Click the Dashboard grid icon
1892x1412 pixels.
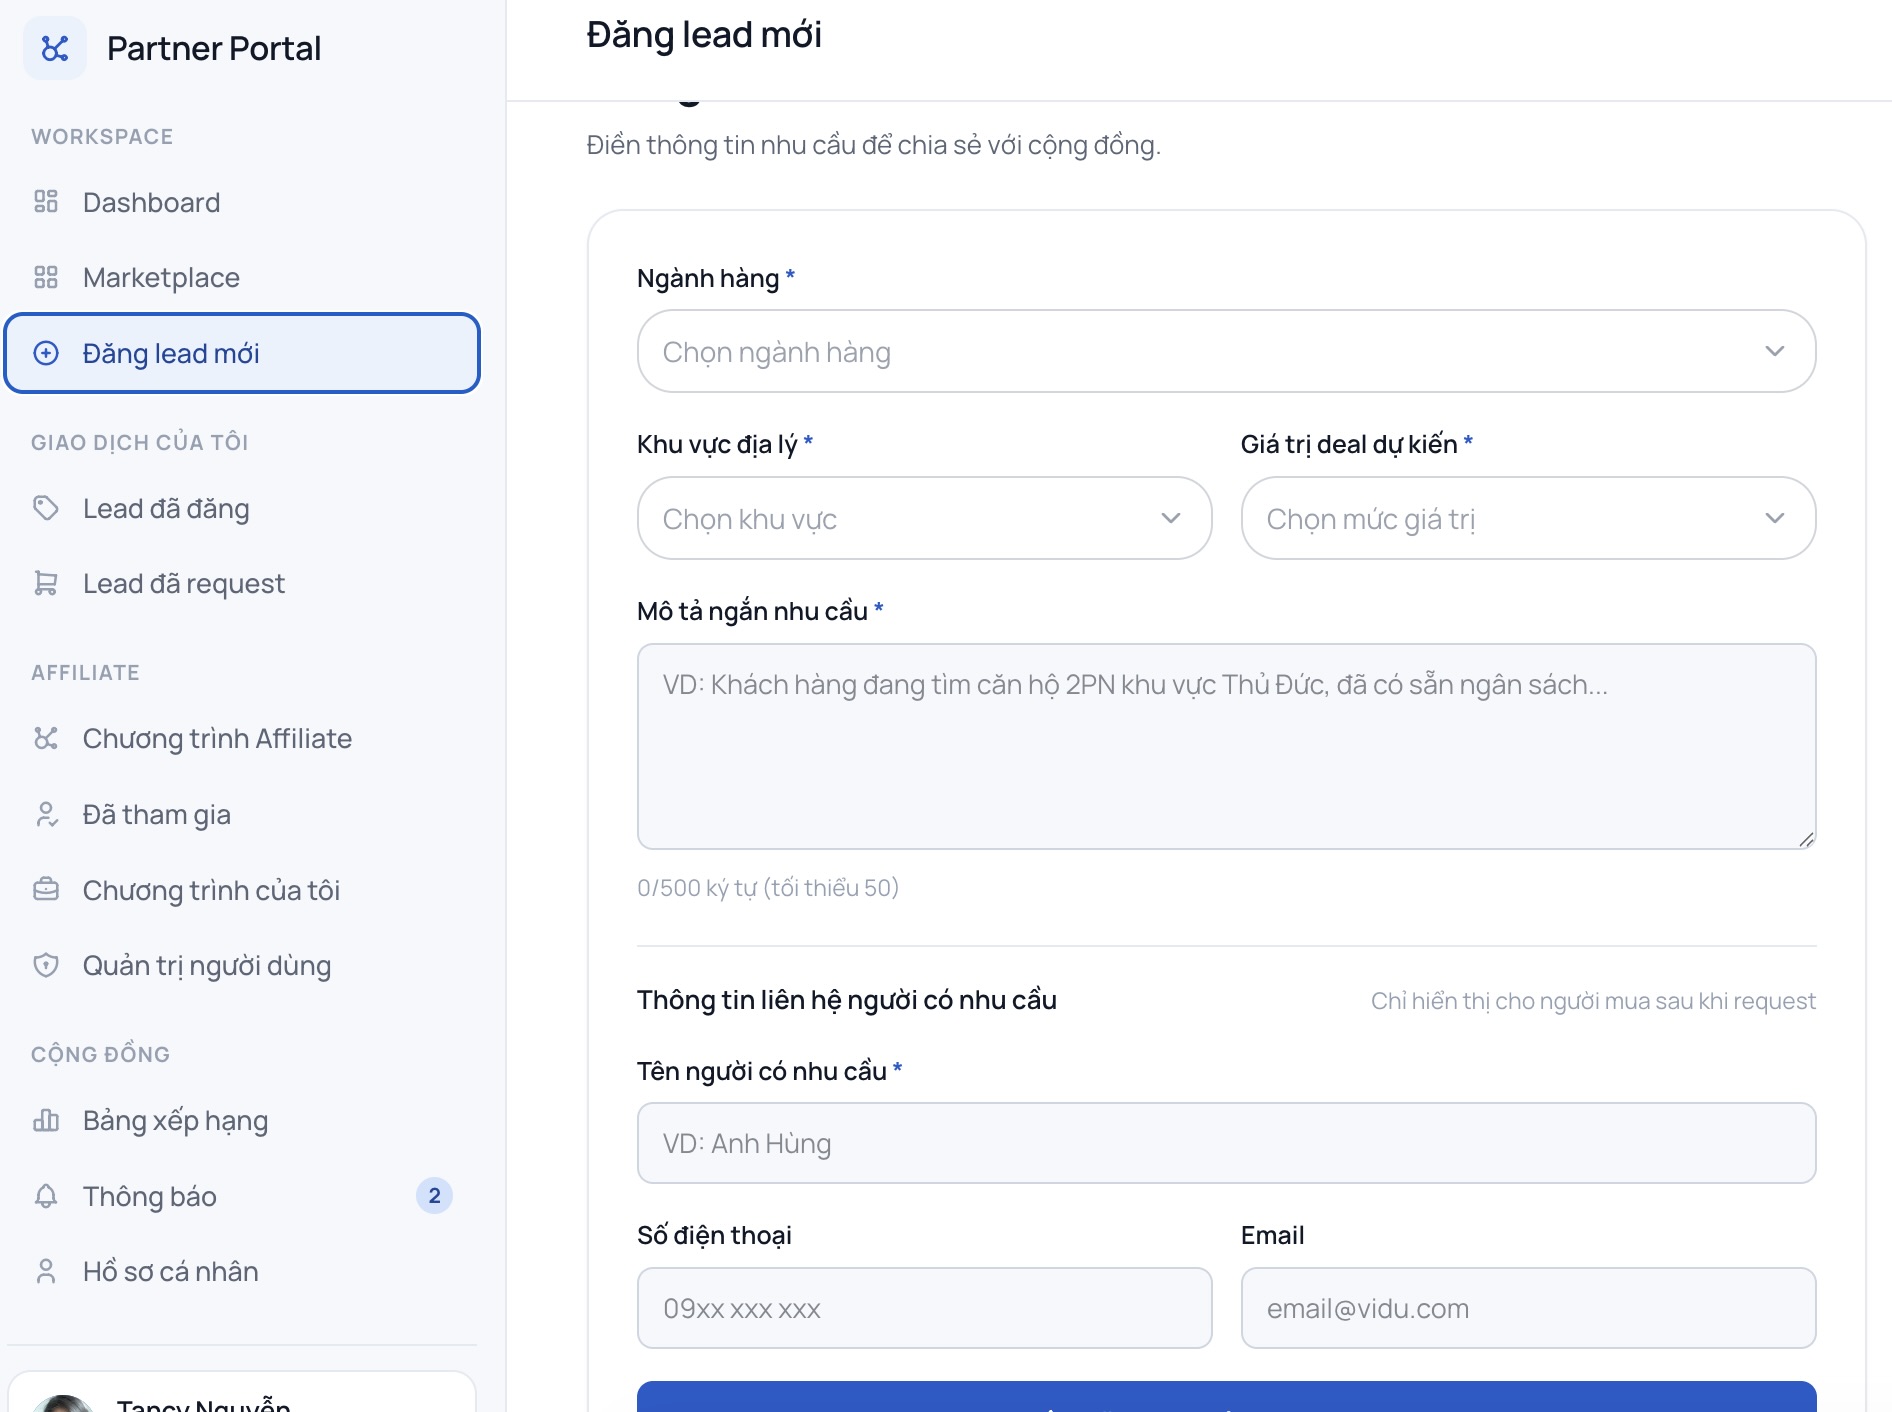pyautogui.click(x=46, y=202)
